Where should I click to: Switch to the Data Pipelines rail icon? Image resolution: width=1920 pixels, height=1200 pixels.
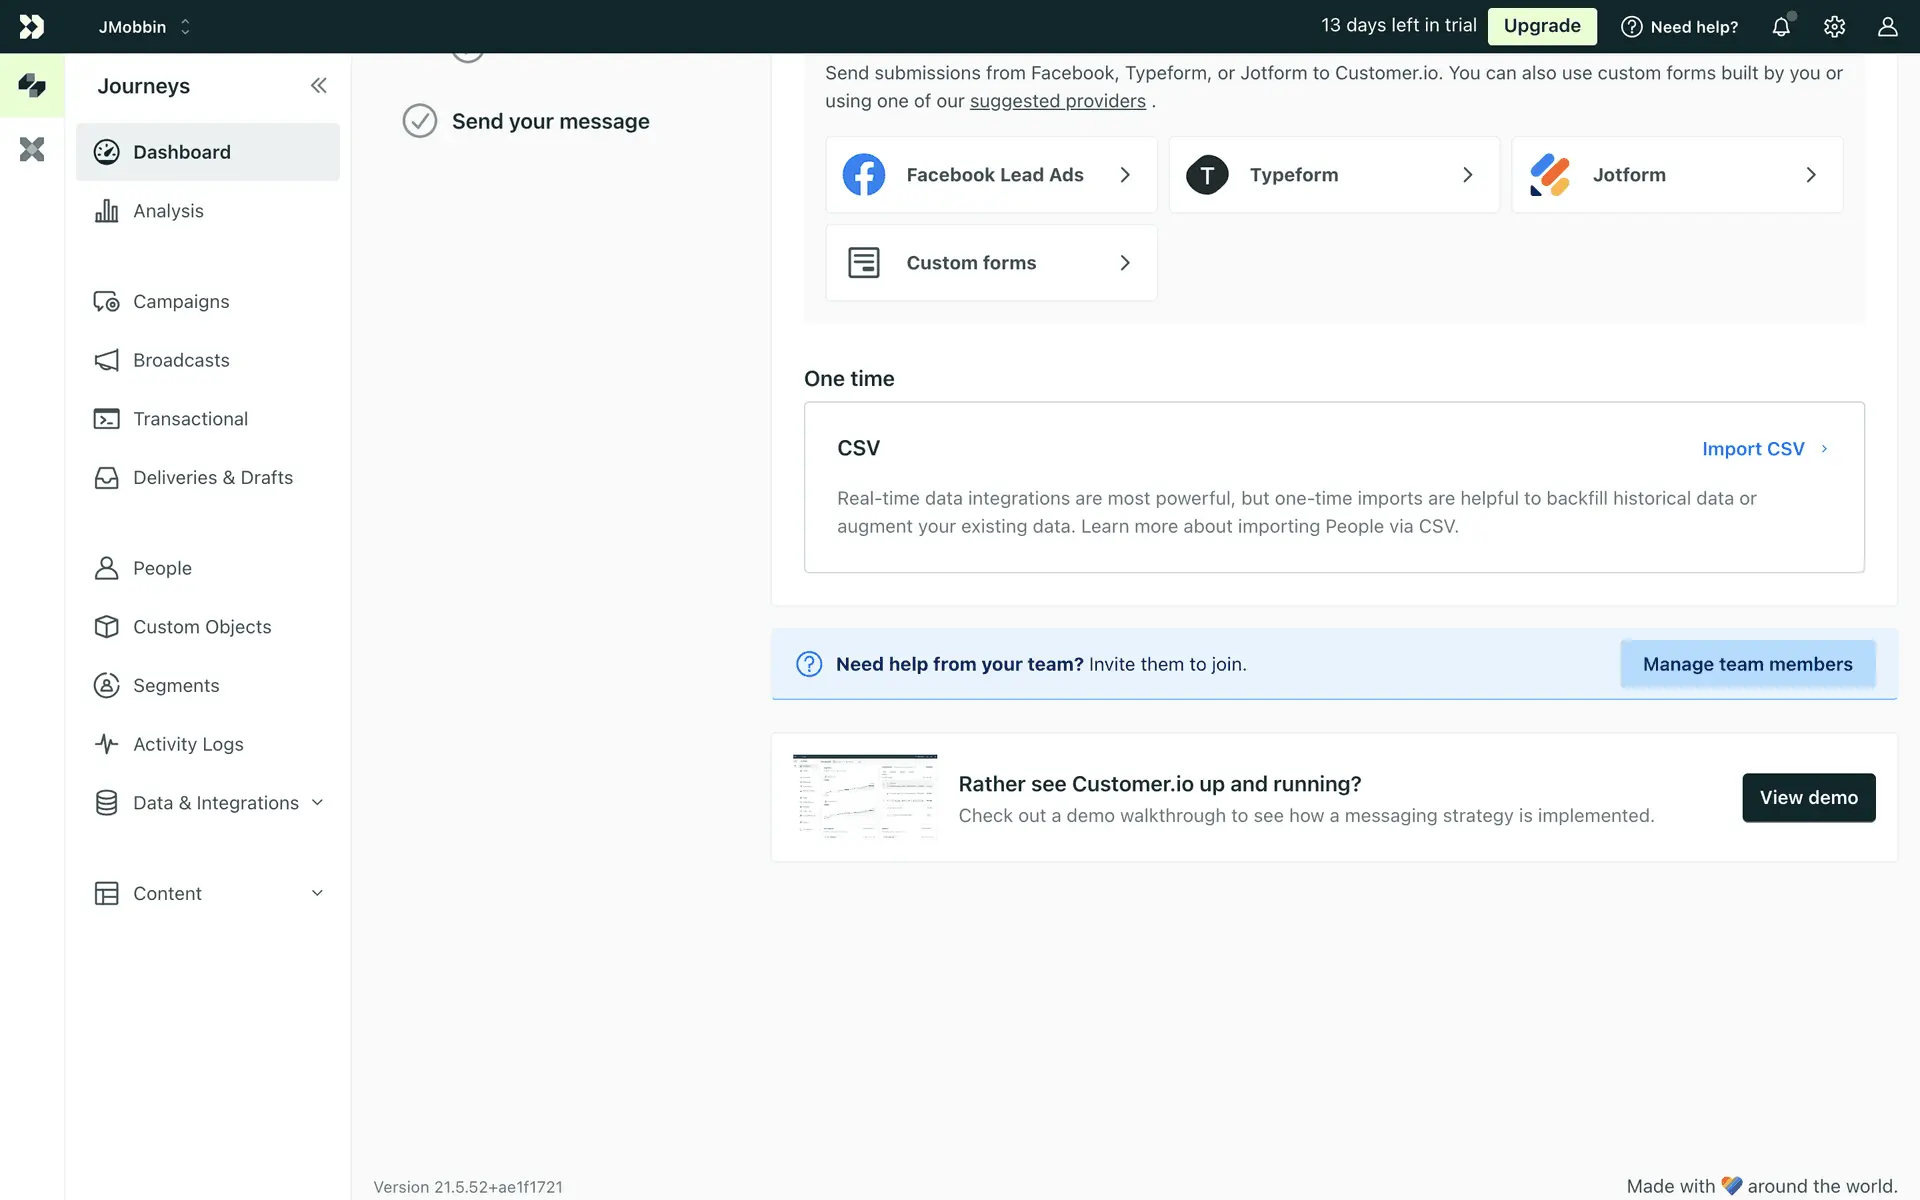point(32,150)
